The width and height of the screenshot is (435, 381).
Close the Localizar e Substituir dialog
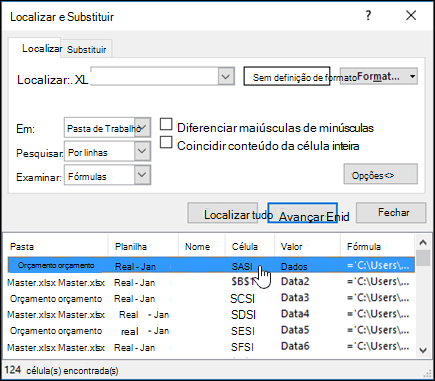[x=411, y=15]
